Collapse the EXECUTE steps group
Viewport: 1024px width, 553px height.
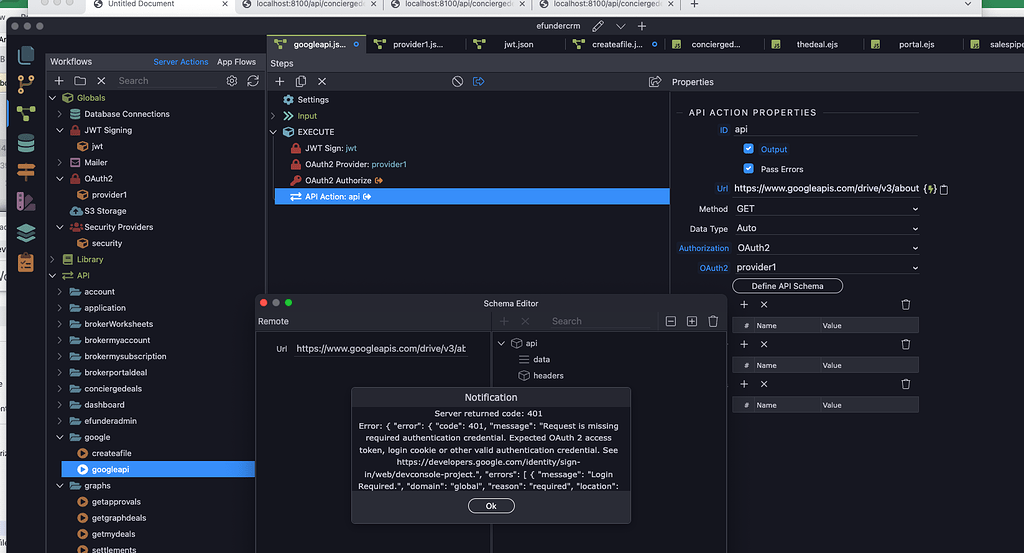[274, 132]
